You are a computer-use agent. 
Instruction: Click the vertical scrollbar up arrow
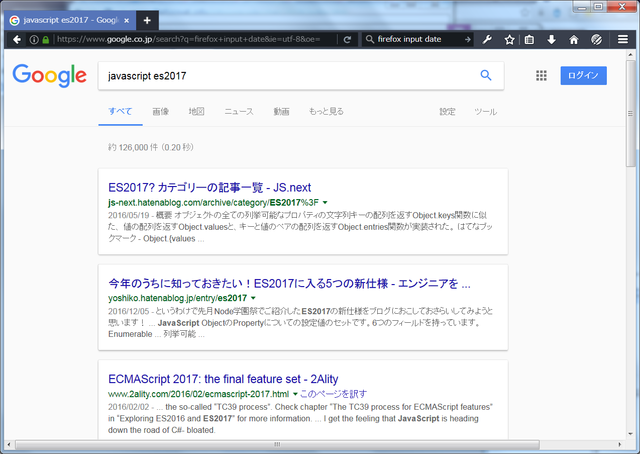coord(631,54)
